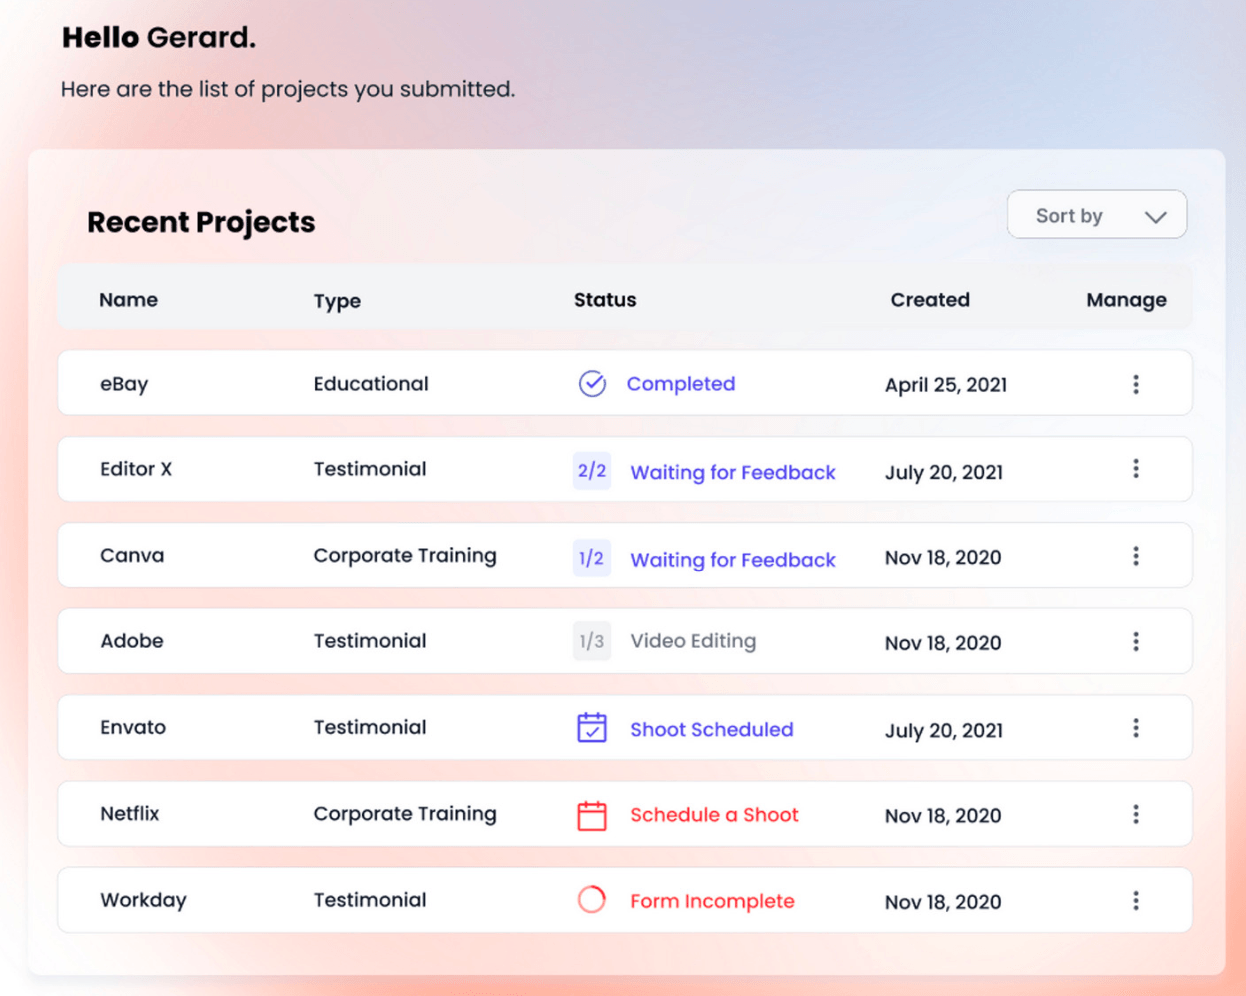The height and width of the screenshot is (996, 1246).
Task: Click the calendar check icon for Envato
Action: [x=592, y=727]
